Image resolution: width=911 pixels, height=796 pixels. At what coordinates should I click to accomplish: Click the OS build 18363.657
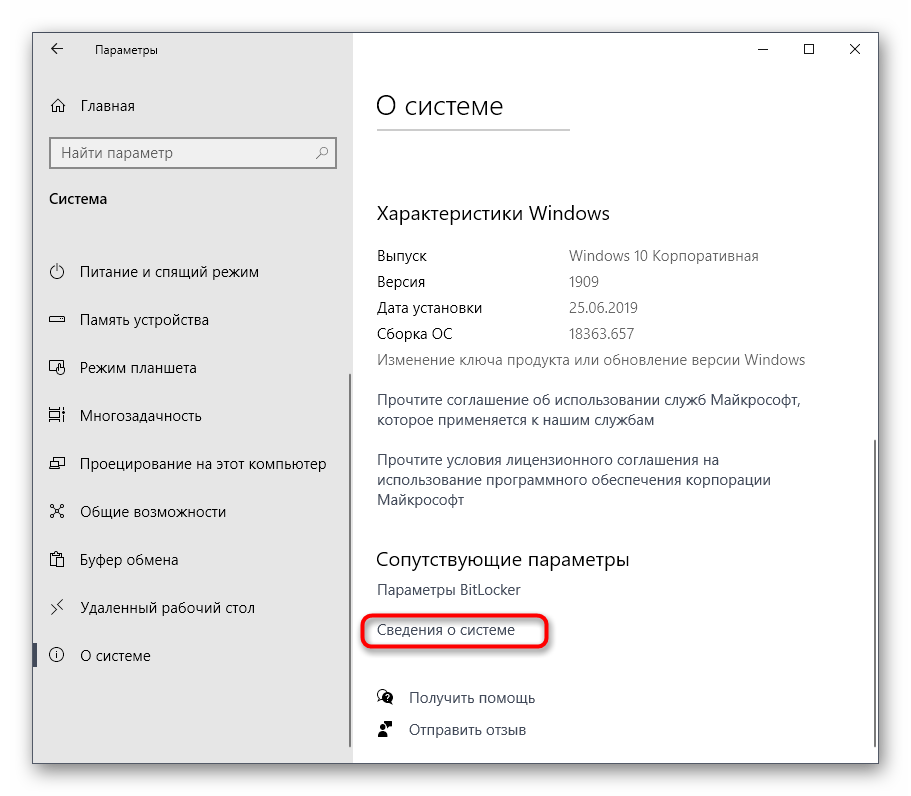[x=601, y=334]
